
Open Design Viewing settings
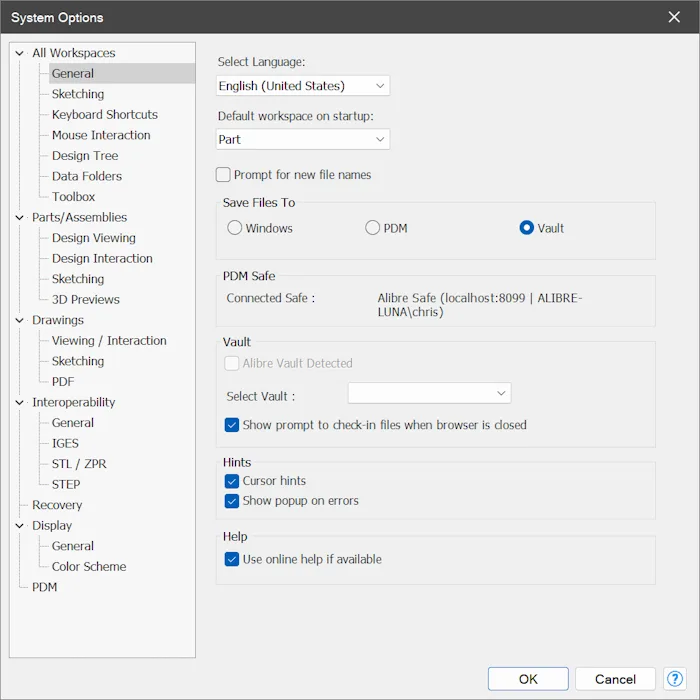[93, 238]
